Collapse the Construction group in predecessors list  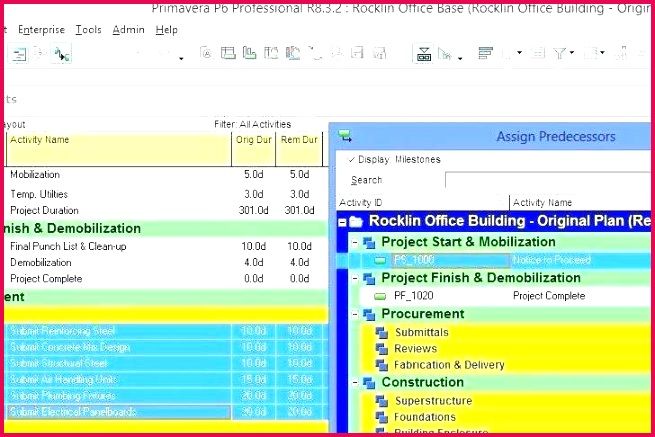coord(354,382)
